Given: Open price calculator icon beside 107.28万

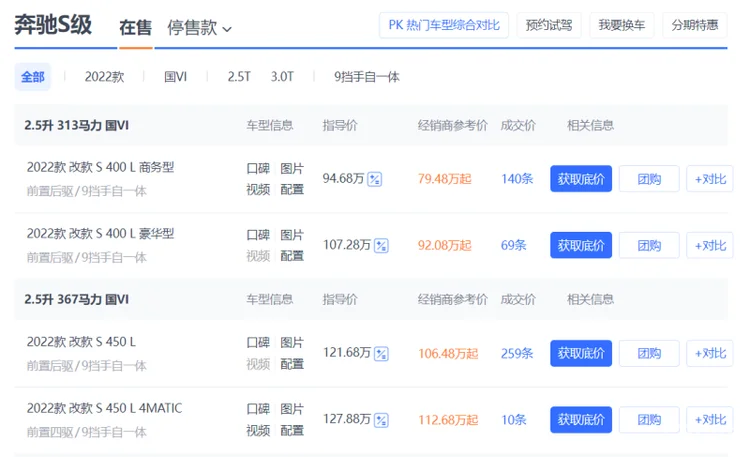Looking at the screenshot, I should pyautogui.click(x=381, y=246).
